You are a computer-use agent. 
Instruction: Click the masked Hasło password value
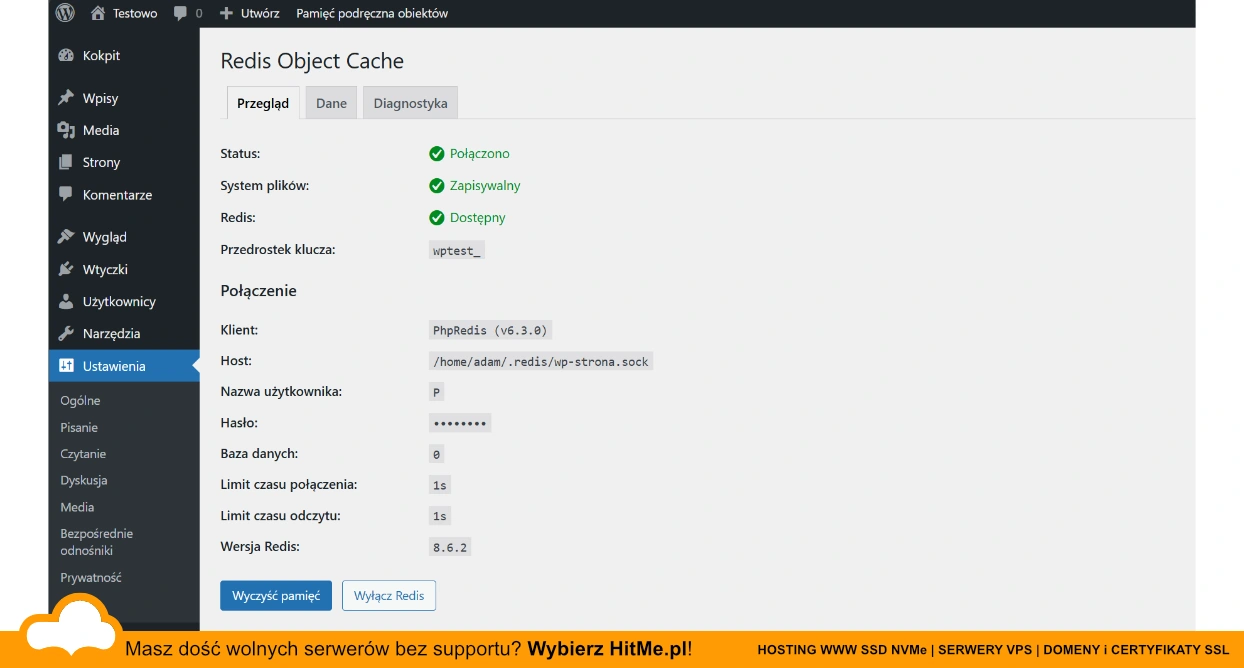point(460,423)
